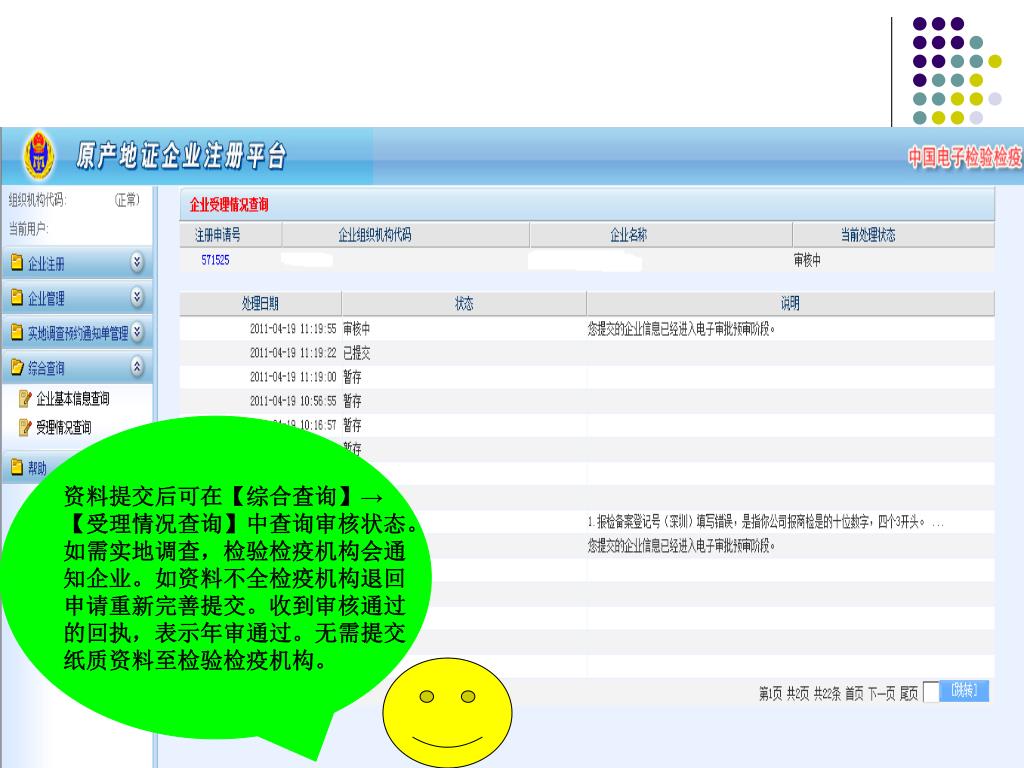Screen dimensions: 1024x768
Task: Click the 实地调查预约通知单管理 folder icon
Action: point(17,333)
